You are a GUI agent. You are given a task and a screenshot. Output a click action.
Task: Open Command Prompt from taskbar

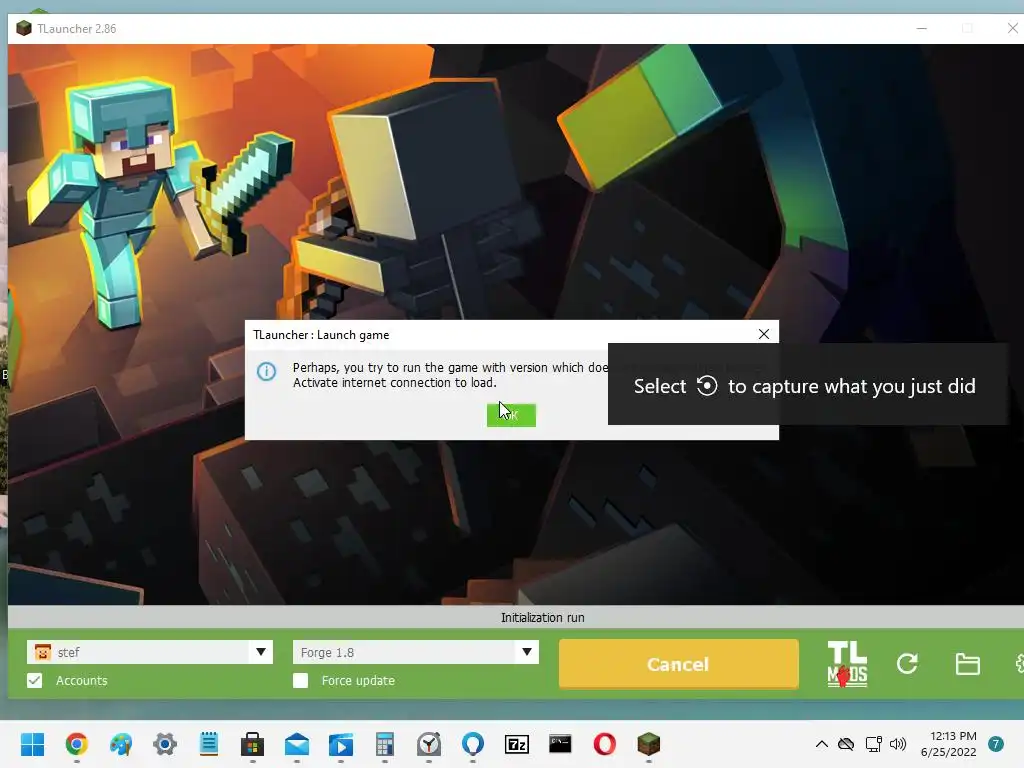560,744
